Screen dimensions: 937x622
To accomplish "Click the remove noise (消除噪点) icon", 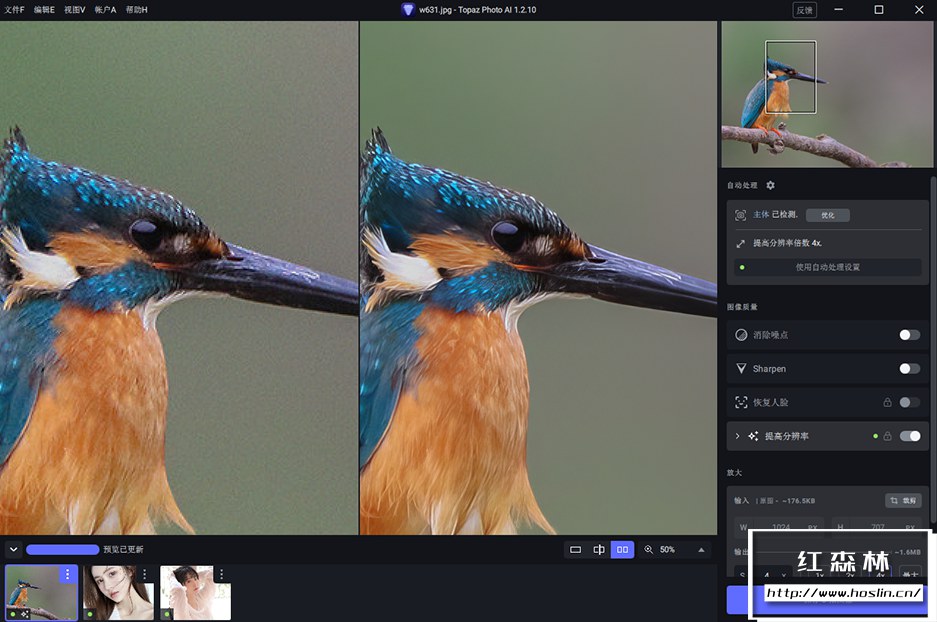I will pyautogui.click(x=741, y=335).
